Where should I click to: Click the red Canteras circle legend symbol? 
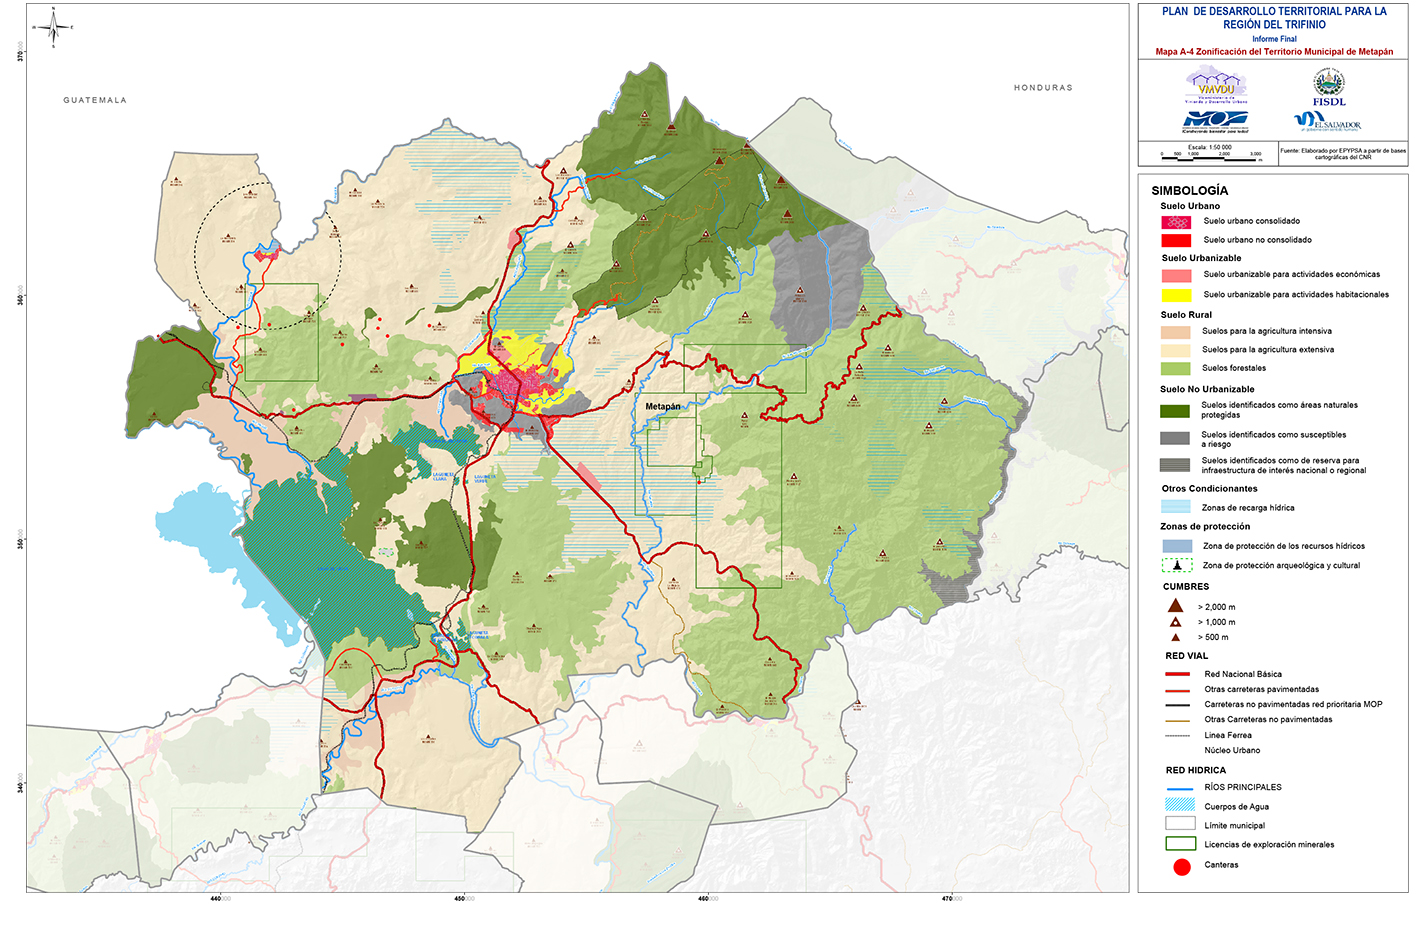[1181, 866]
